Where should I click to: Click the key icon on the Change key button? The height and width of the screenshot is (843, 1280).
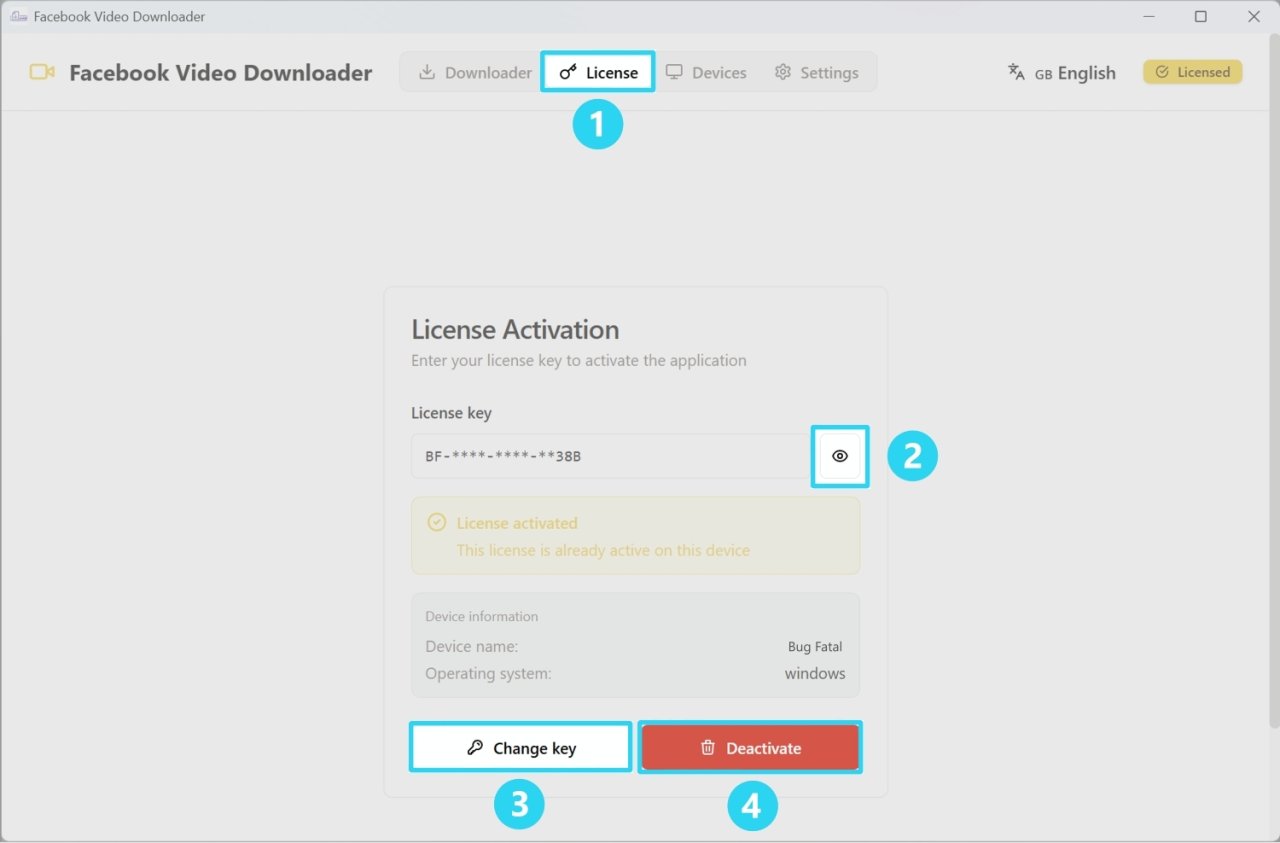coord(477,746)
